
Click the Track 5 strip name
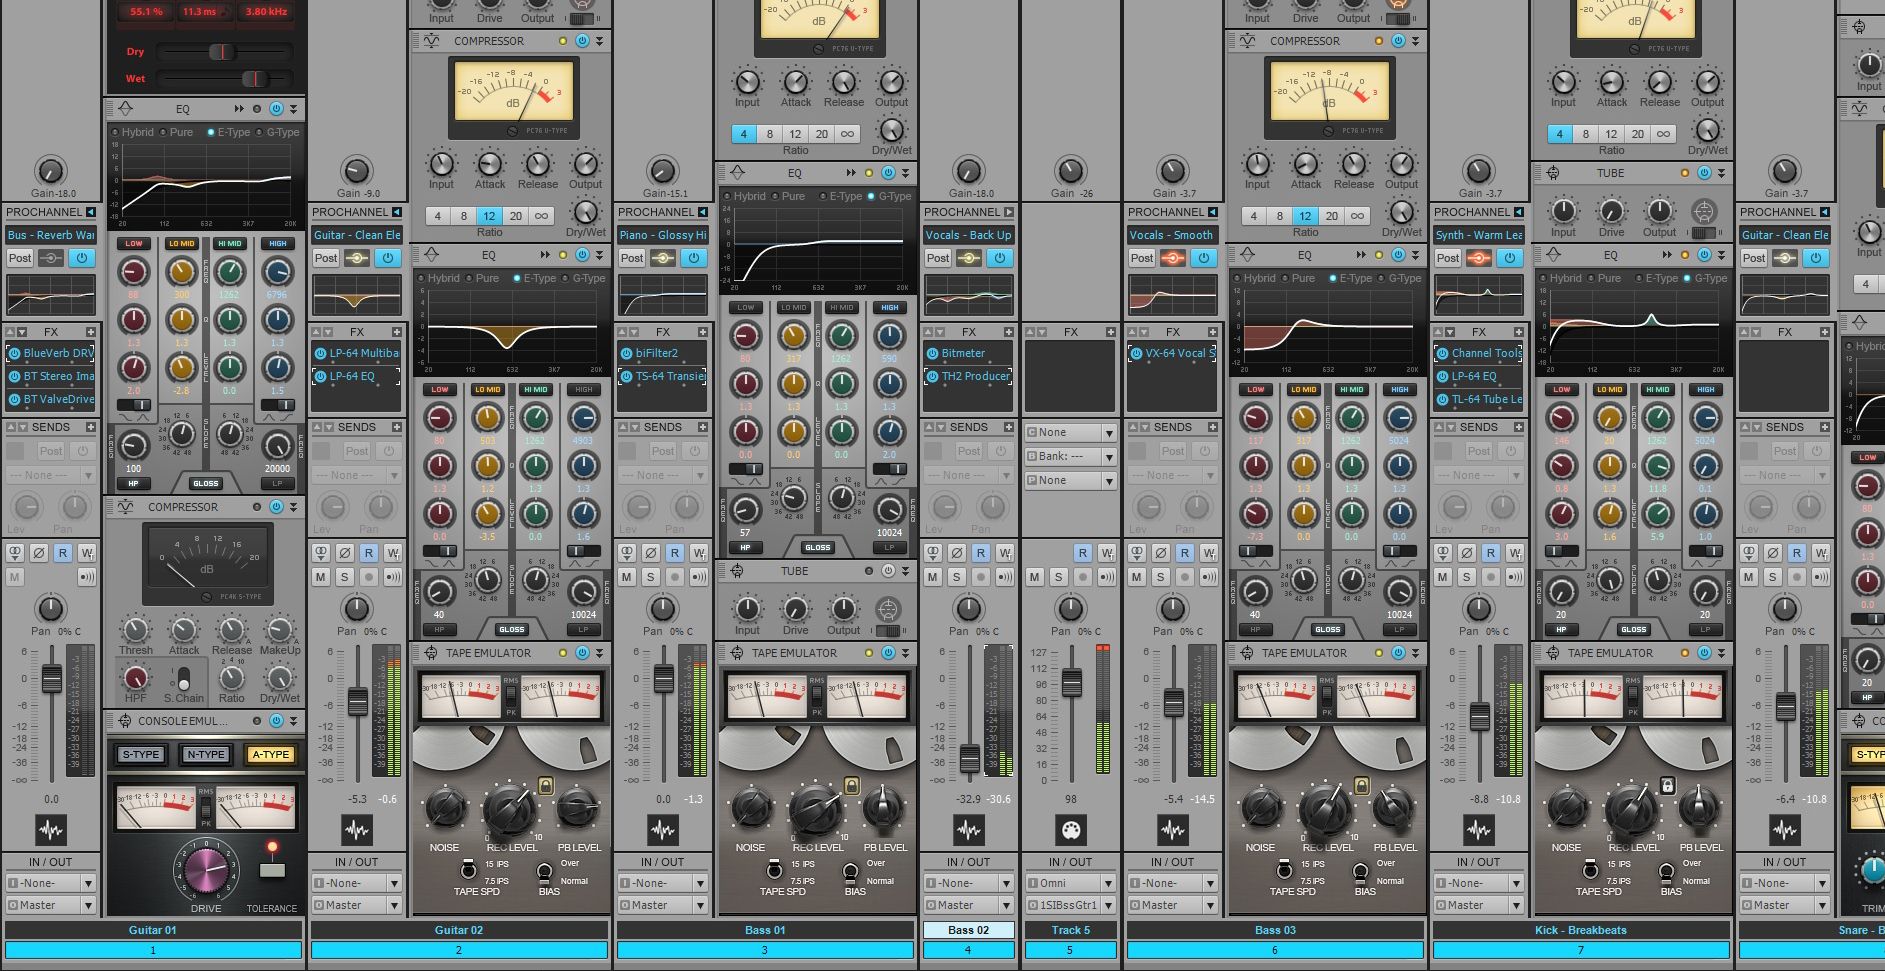(x=1071, y=930)
